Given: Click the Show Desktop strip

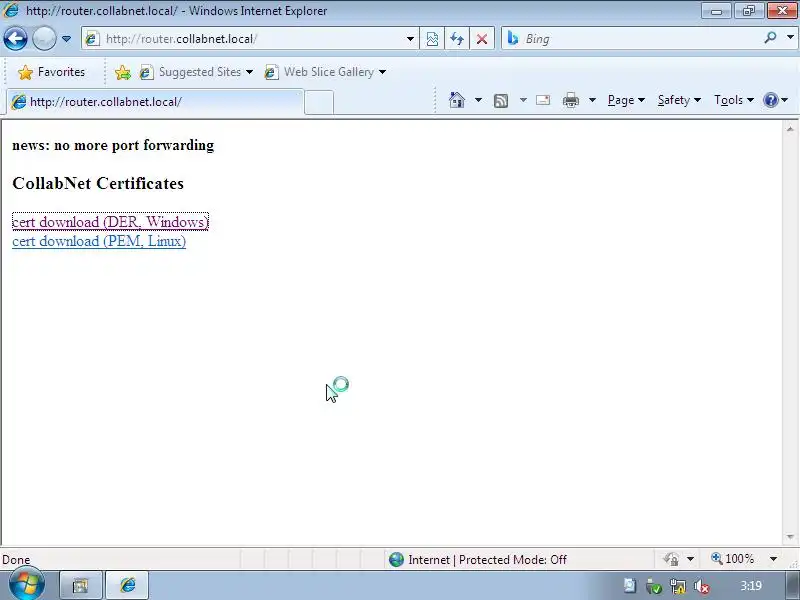Looking at the screenshot, I should click(x=793, y=586).
